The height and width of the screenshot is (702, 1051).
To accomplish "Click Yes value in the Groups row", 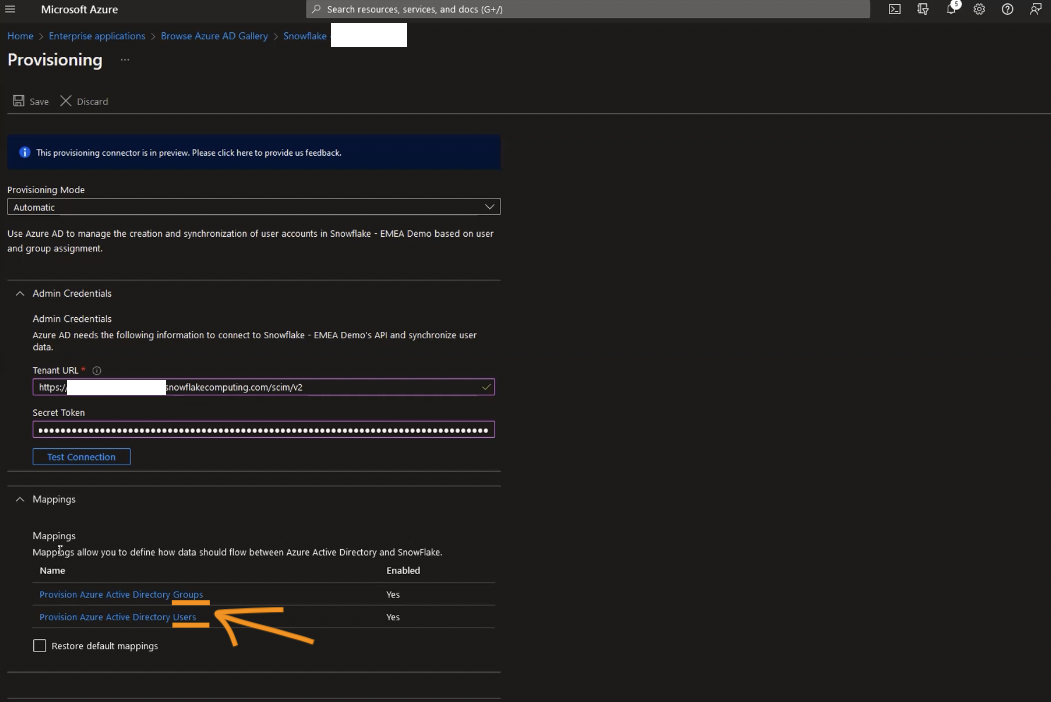I will coord(393,595).
